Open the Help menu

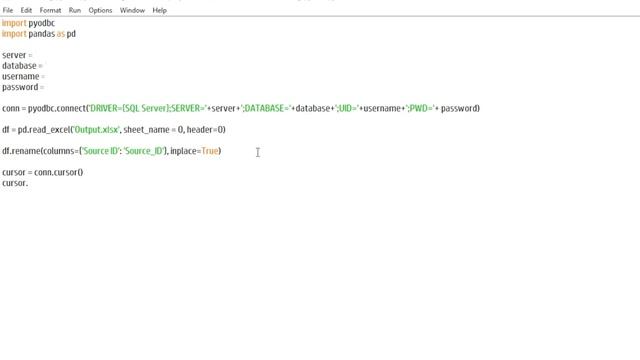point(160,10)
